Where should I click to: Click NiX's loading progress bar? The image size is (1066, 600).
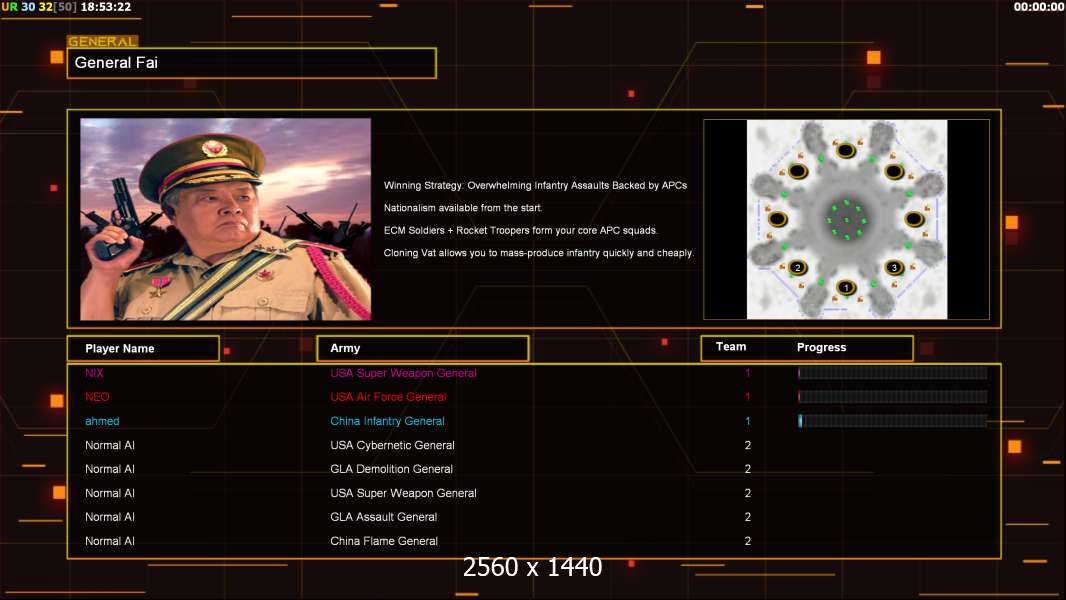(893, 373)
